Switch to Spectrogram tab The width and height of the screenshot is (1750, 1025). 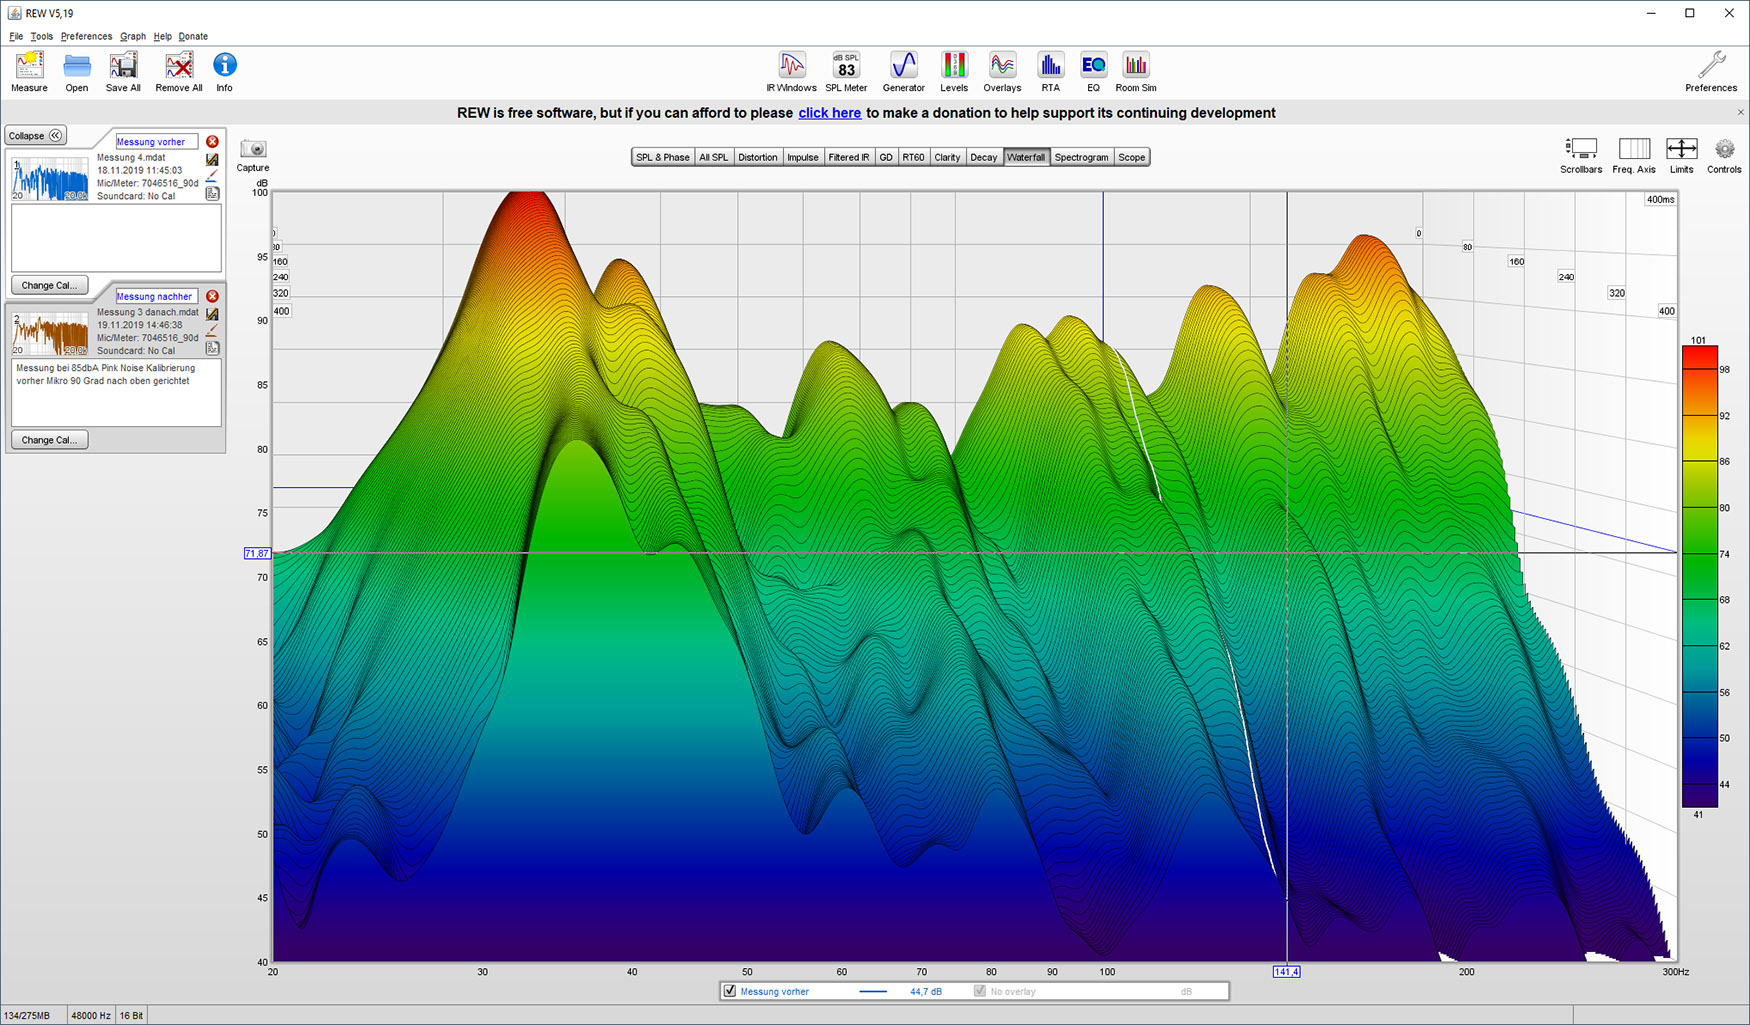point(1082,157)
